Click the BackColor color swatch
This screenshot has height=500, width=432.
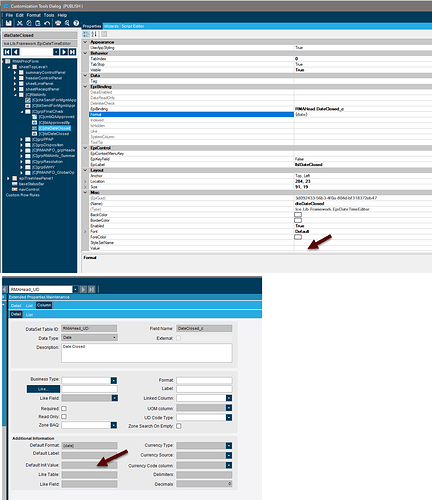(298, 215)
